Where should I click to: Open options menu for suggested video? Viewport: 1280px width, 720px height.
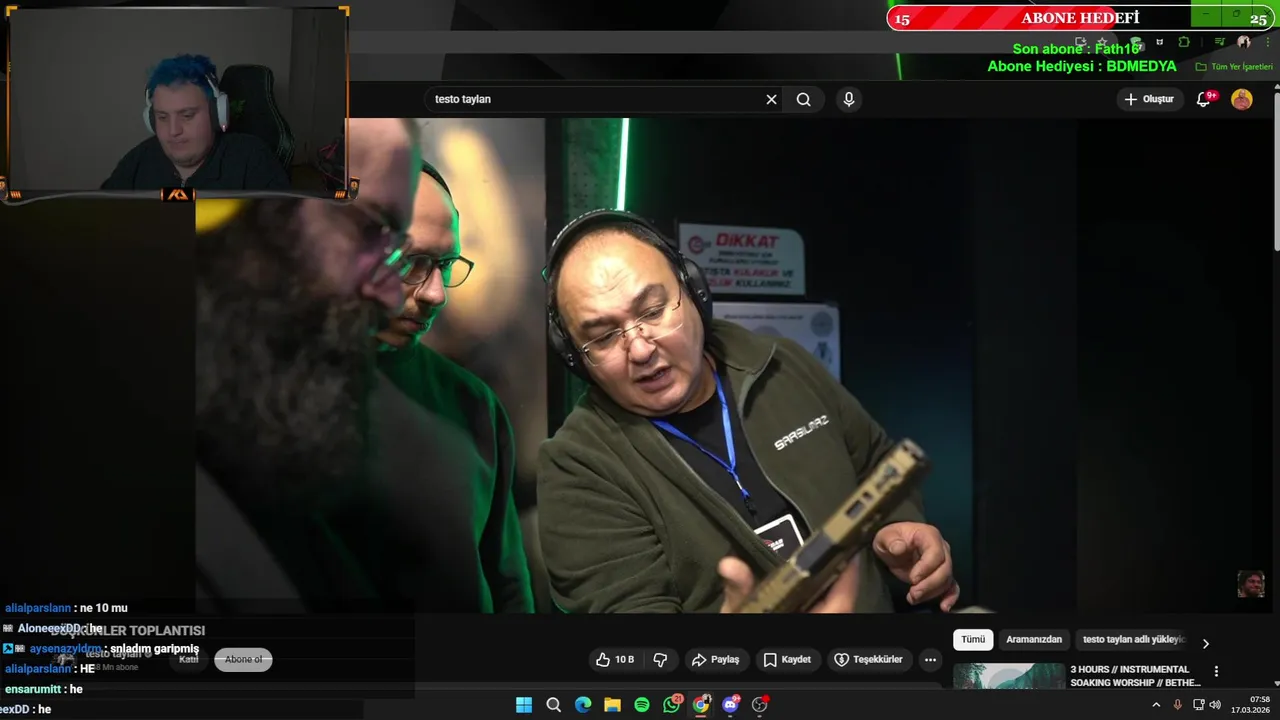(1216, 671)
